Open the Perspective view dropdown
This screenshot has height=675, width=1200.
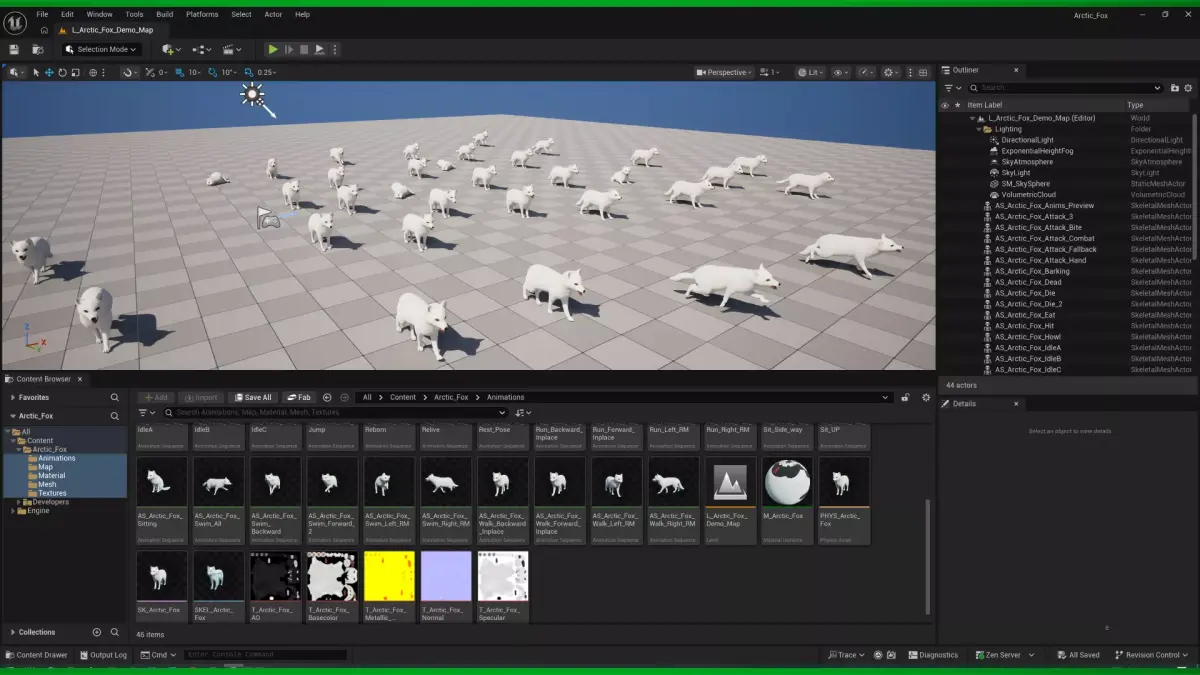(724, 72)
